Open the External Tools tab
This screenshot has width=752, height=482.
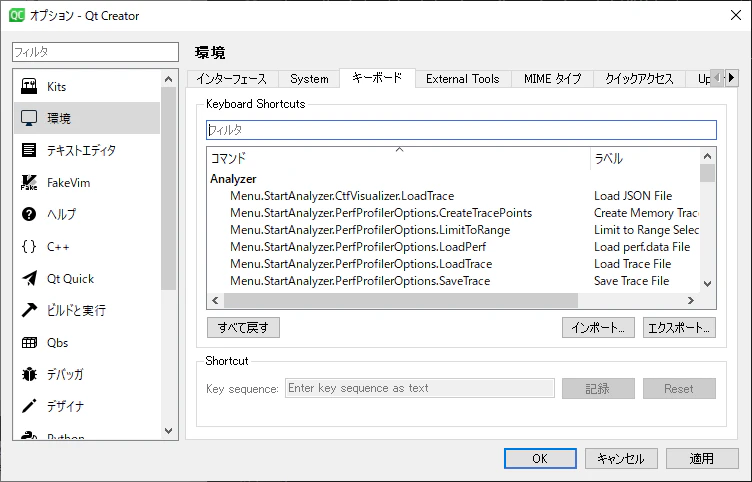point(463,79)
